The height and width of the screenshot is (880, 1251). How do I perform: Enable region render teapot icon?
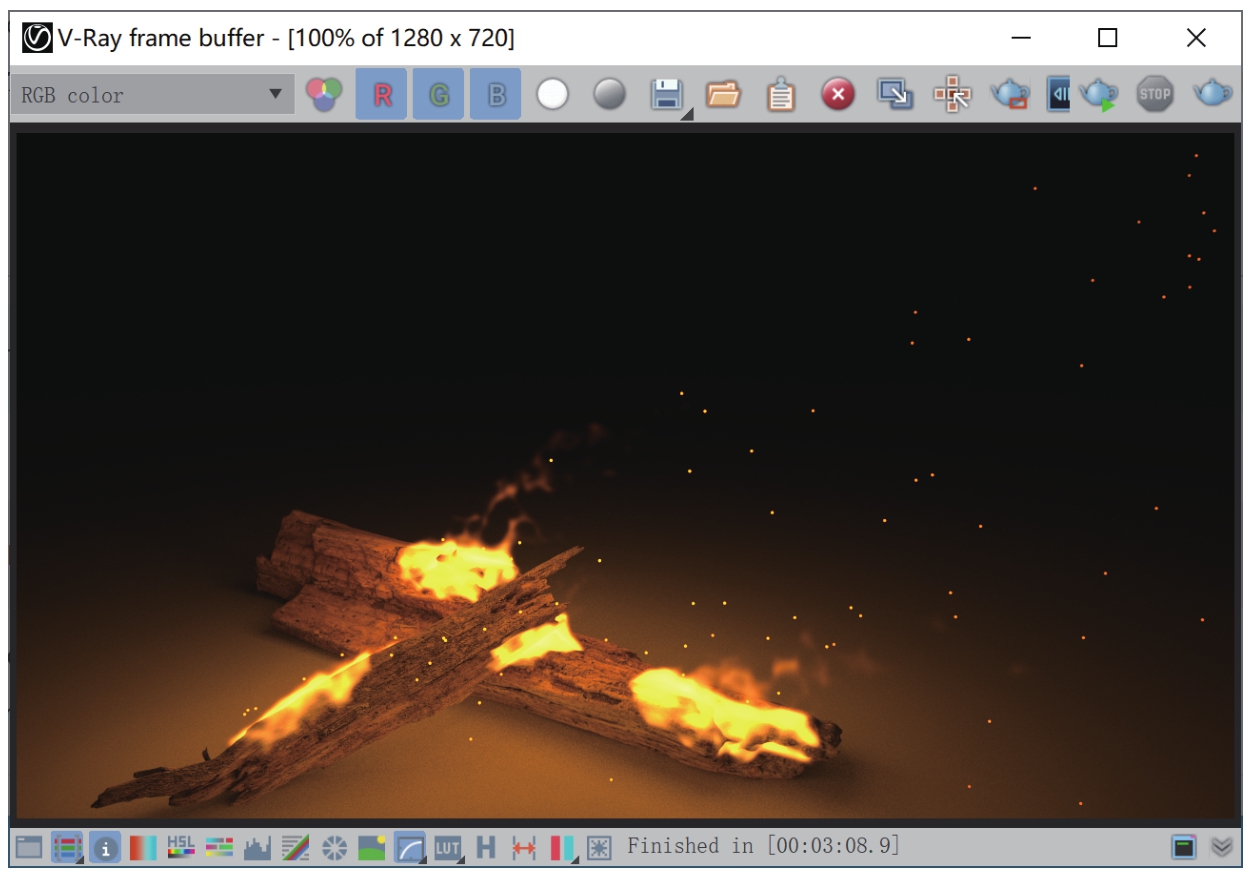tap(1010, 95)
